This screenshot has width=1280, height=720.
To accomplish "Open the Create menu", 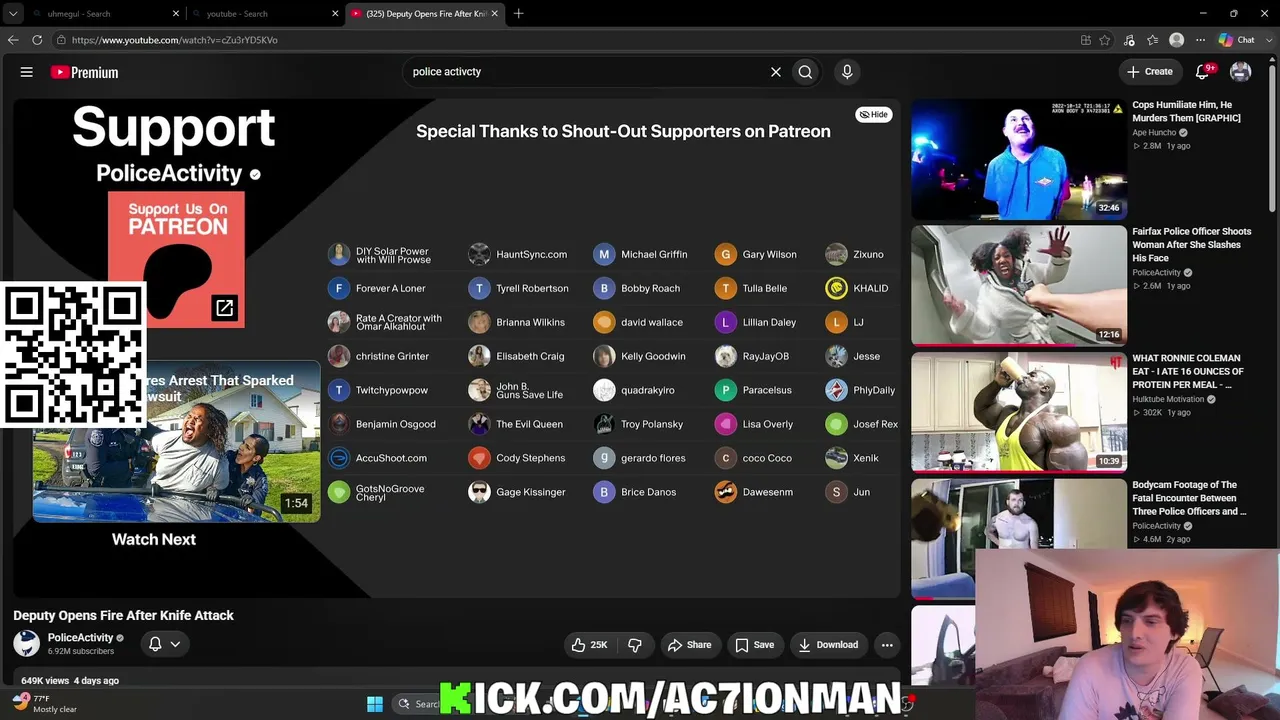I will pos(1150,72).
